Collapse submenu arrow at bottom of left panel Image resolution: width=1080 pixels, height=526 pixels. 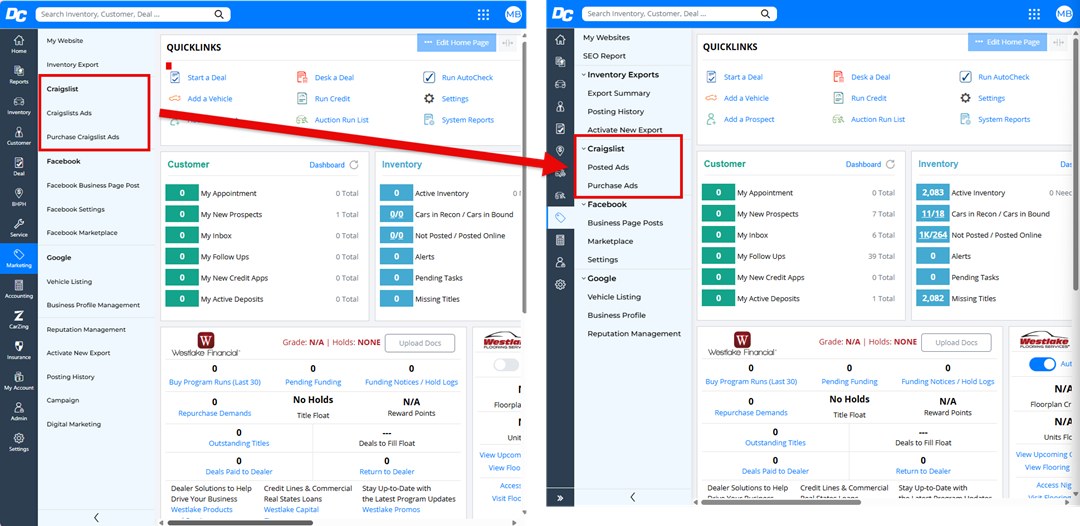tap(96, 517)
